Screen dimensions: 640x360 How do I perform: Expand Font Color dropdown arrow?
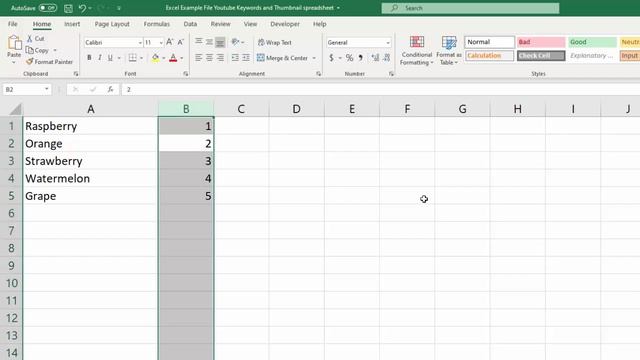point(182,58)
